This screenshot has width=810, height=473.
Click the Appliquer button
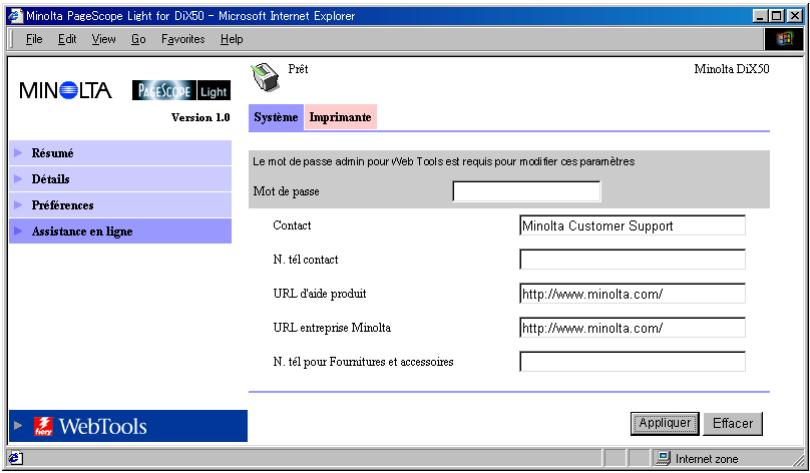point(665,423)
